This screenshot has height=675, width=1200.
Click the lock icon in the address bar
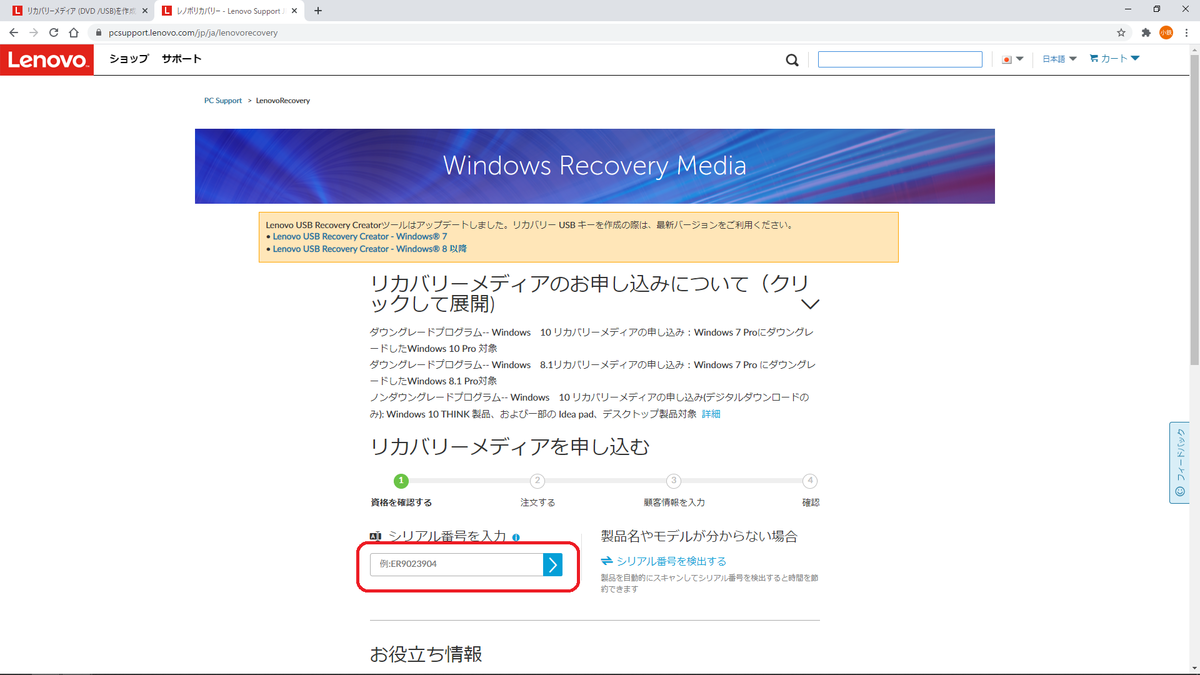coord(98,32)
